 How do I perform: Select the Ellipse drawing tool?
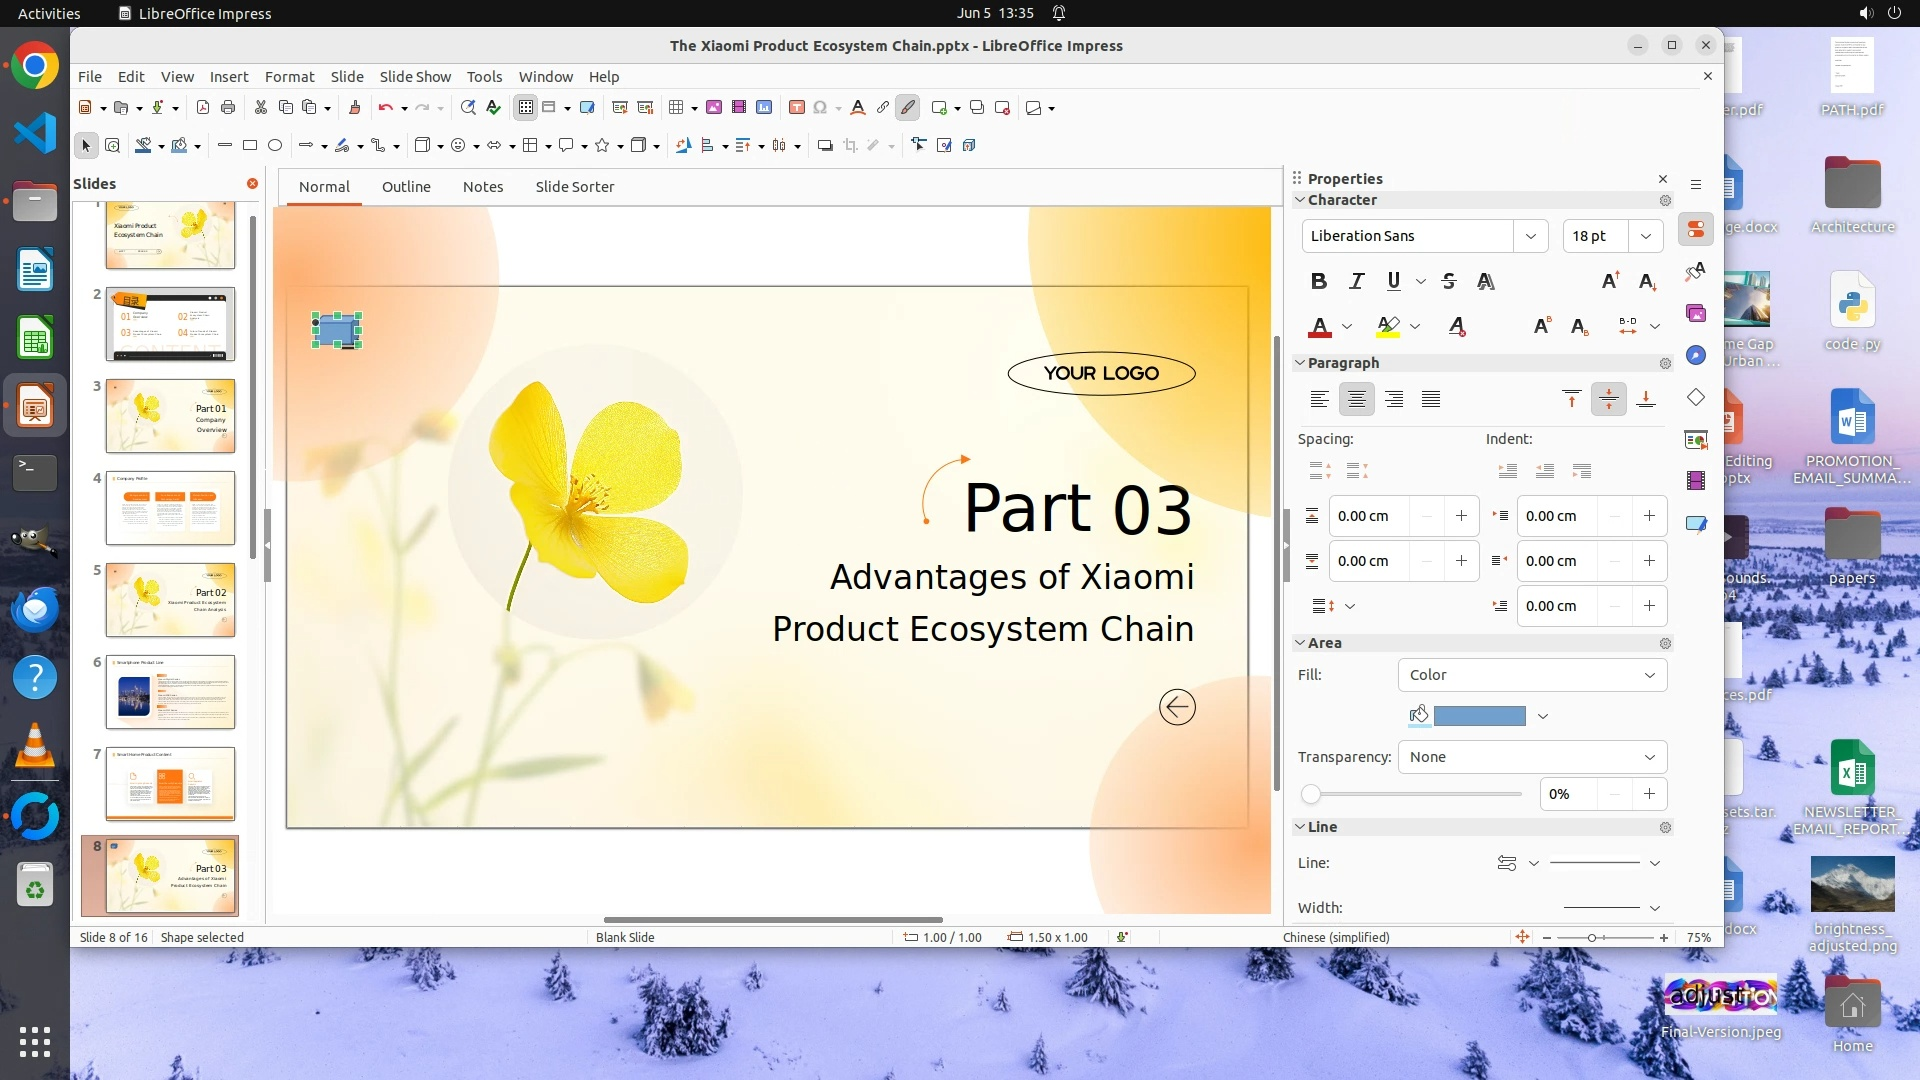[x=275, y=145]
